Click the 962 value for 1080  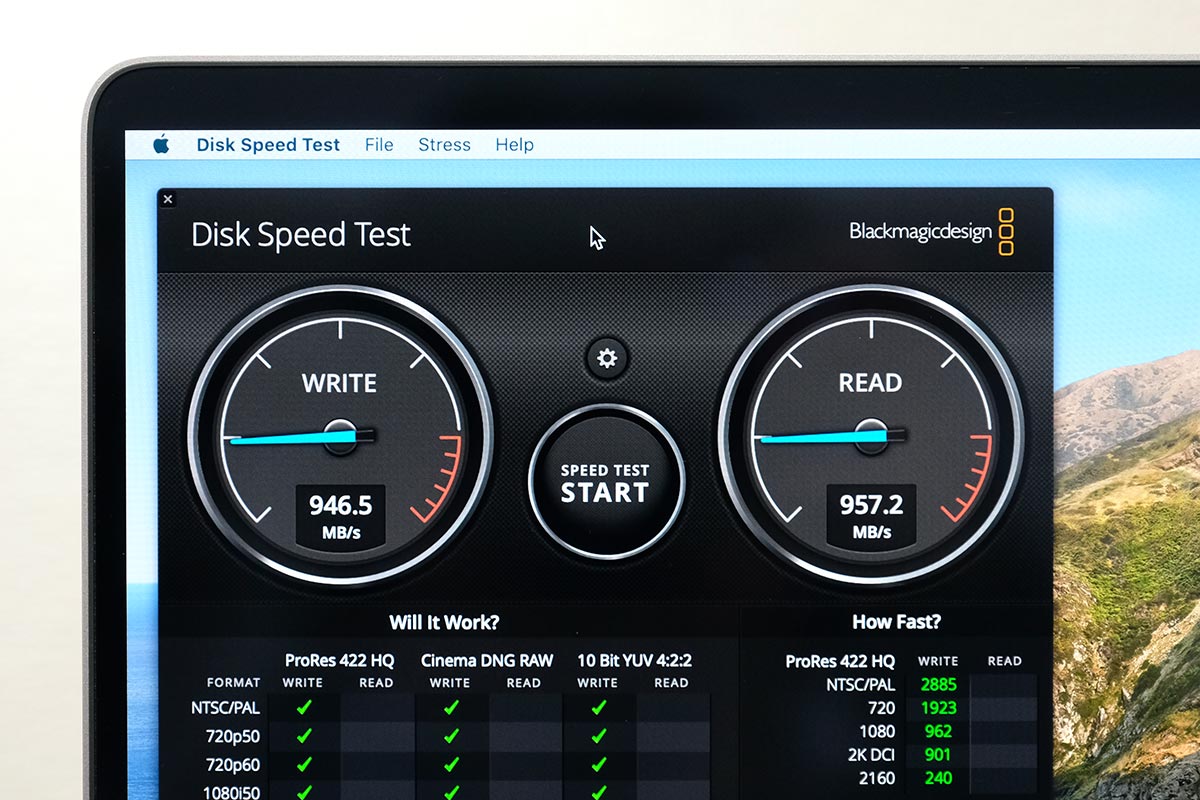pos(938,731)
